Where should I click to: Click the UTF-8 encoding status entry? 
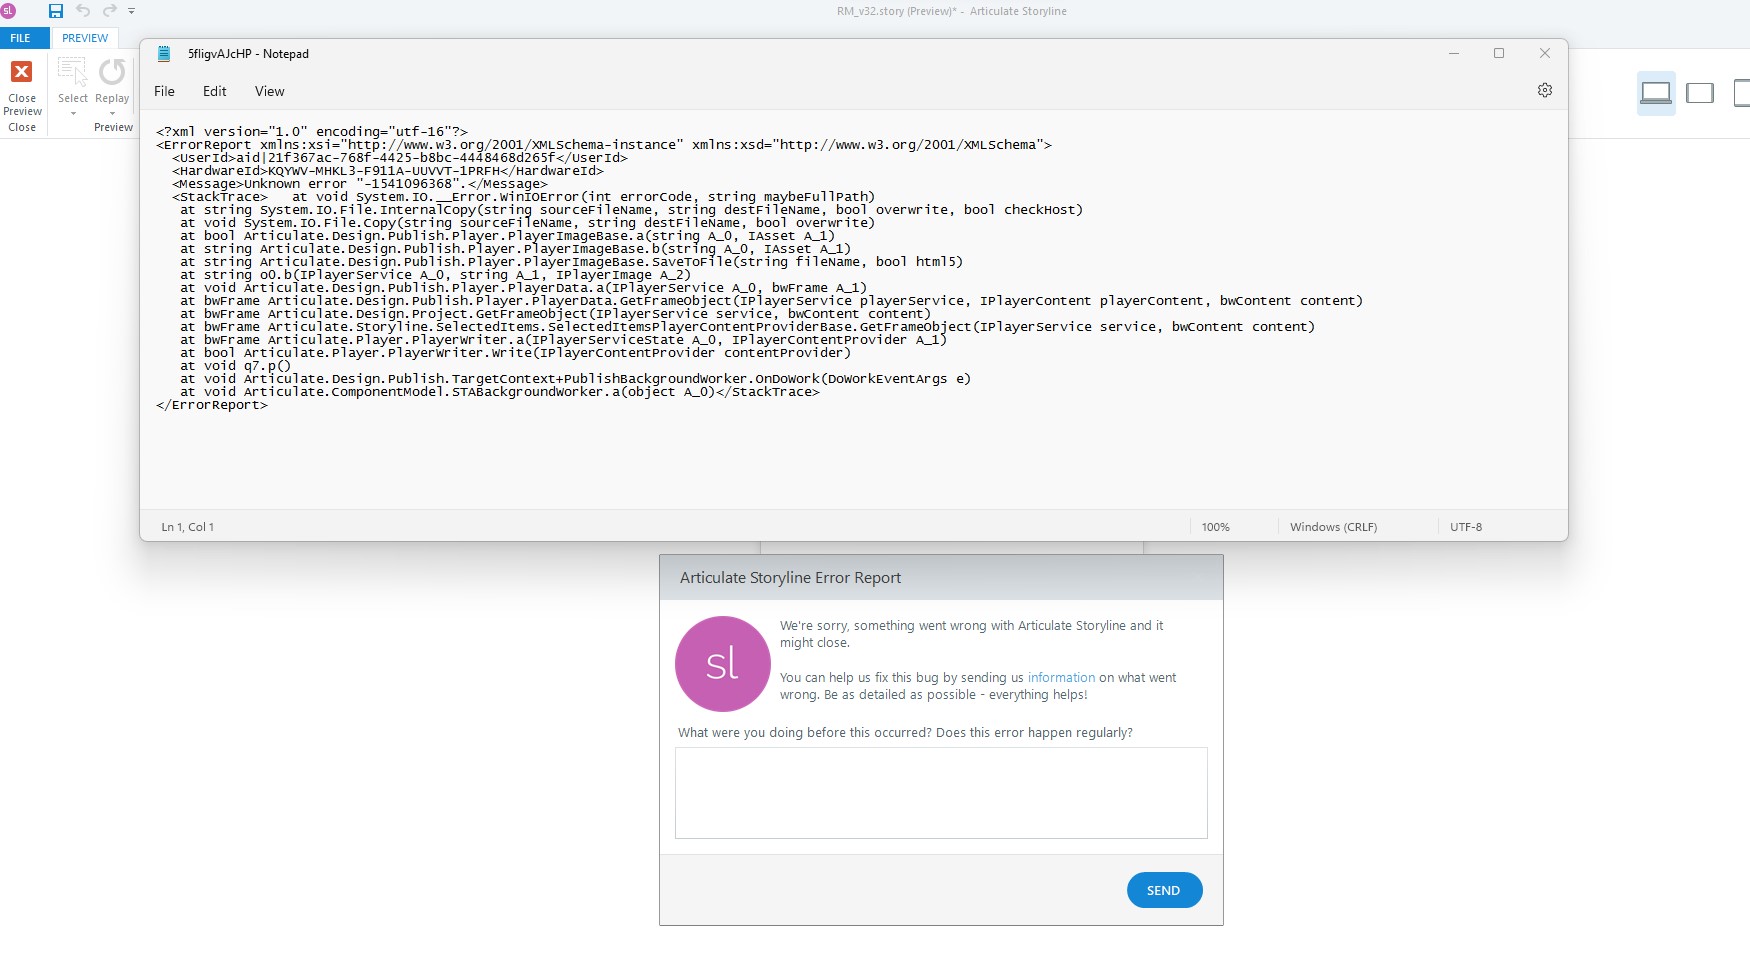pos(1466,527)
